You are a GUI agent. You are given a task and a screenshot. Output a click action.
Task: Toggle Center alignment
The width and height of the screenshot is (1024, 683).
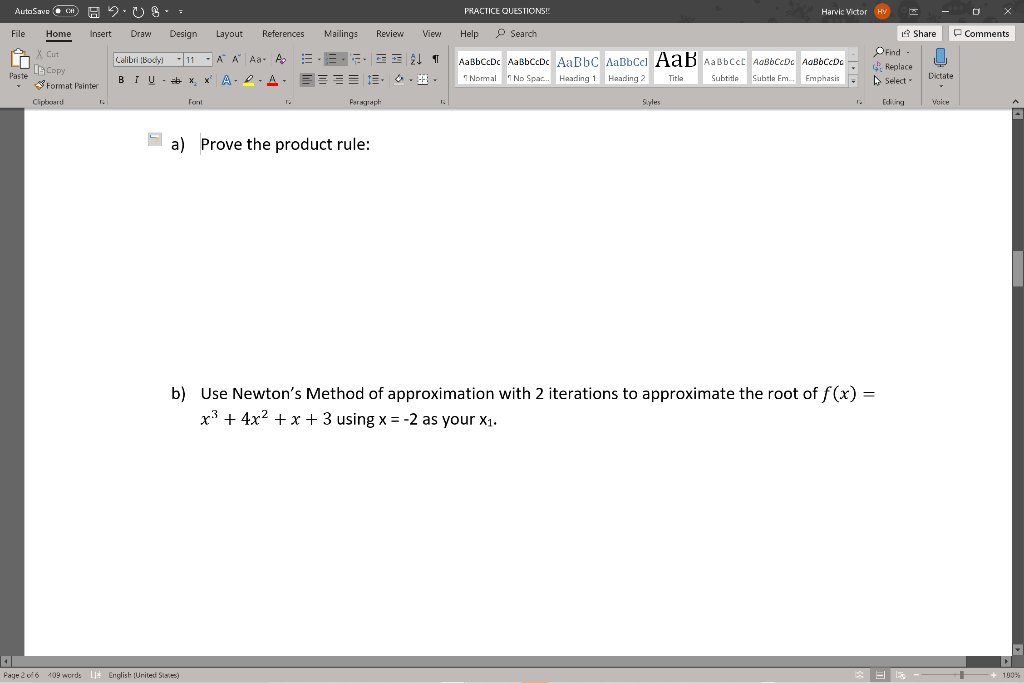(x=321, y=78)
